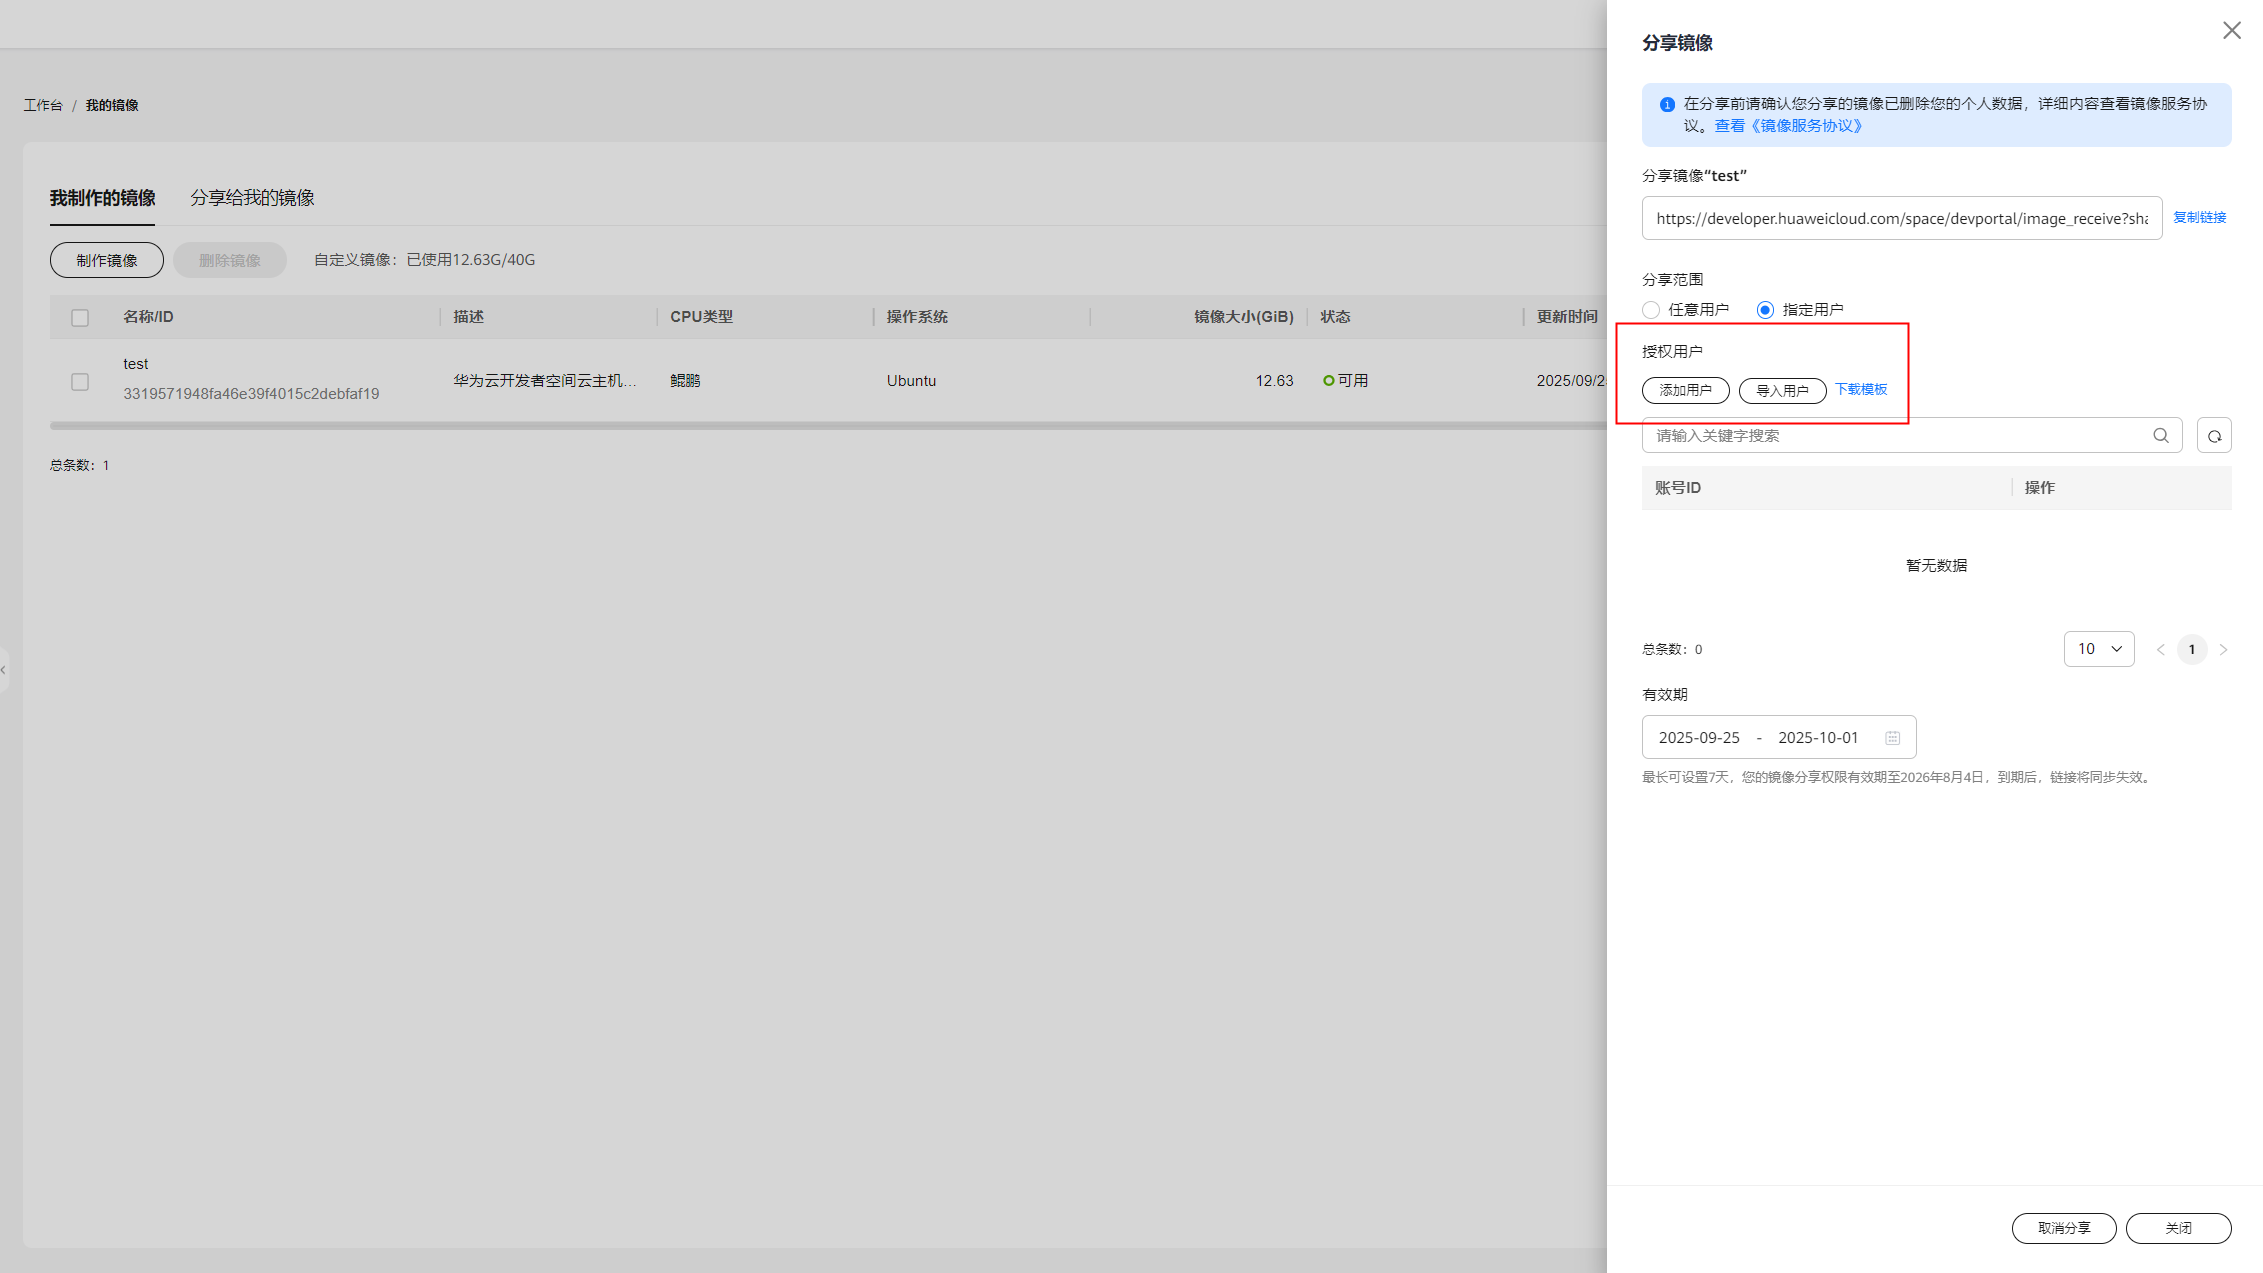2263x1273 pixels.
Task: Expand the left sidebar collapse handle
Action: pyautogui.click(x=4, y=670)
